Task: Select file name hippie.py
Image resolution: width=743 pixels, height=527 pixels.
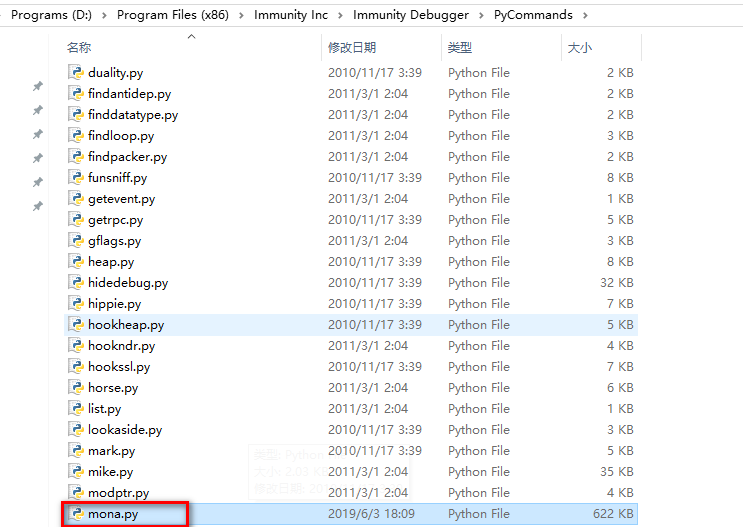Action: (x=114, y=304)
